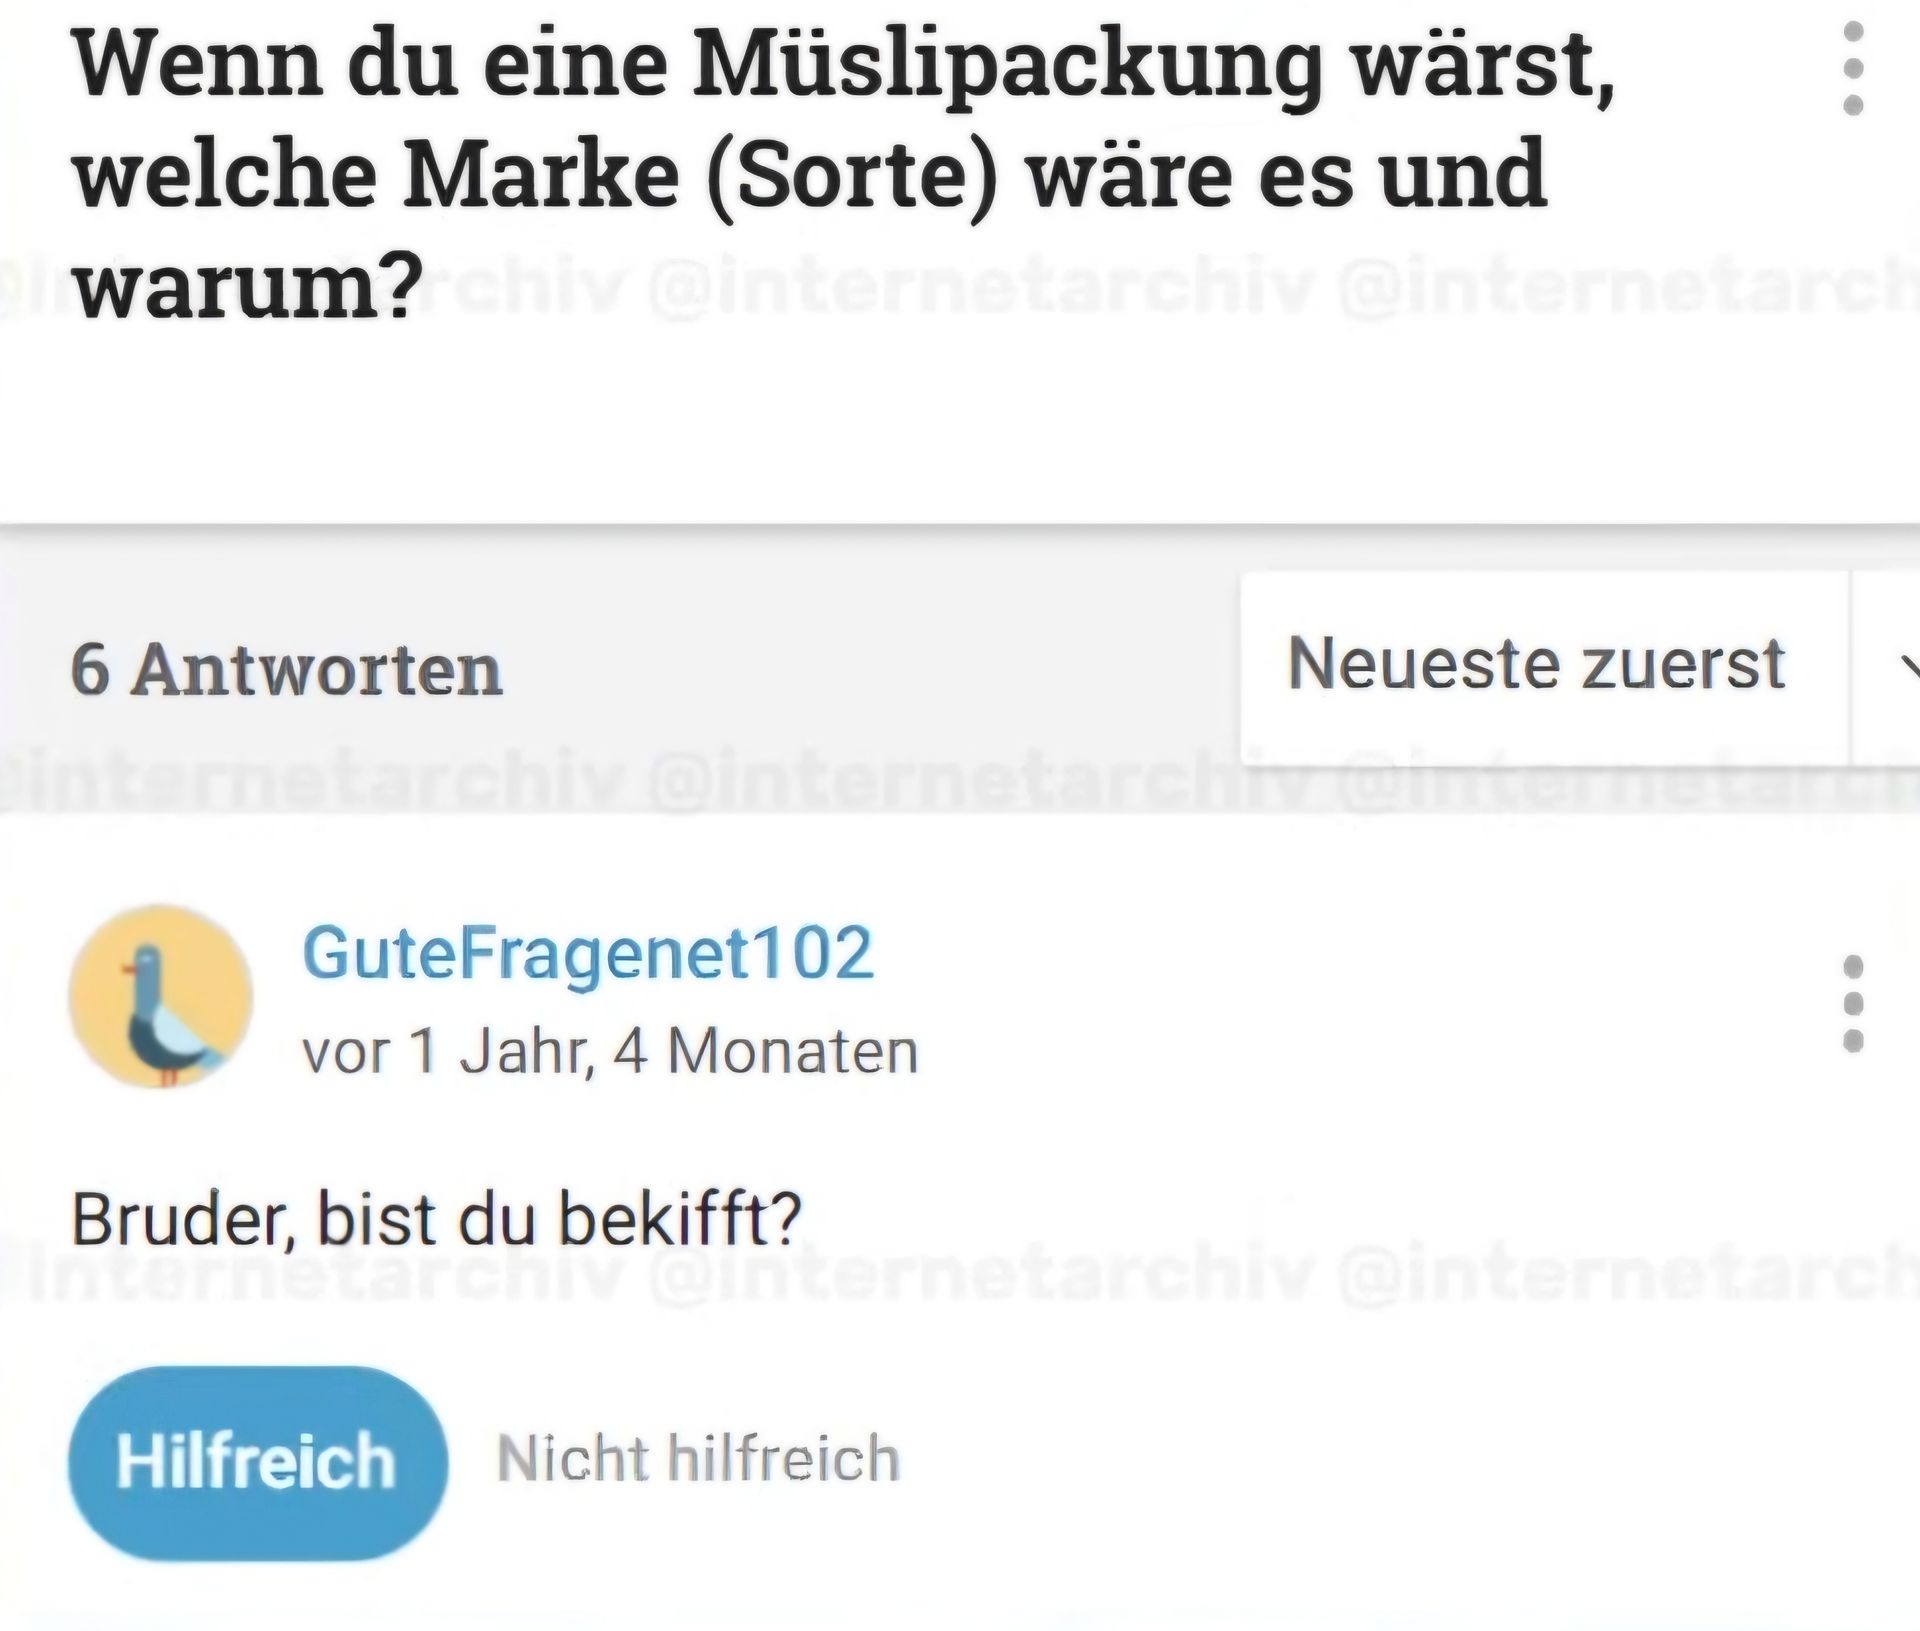Click the number 6 in the answers count
Image resolution: width=1920 pixels, height=1631 pixels.
coord(90,669)
